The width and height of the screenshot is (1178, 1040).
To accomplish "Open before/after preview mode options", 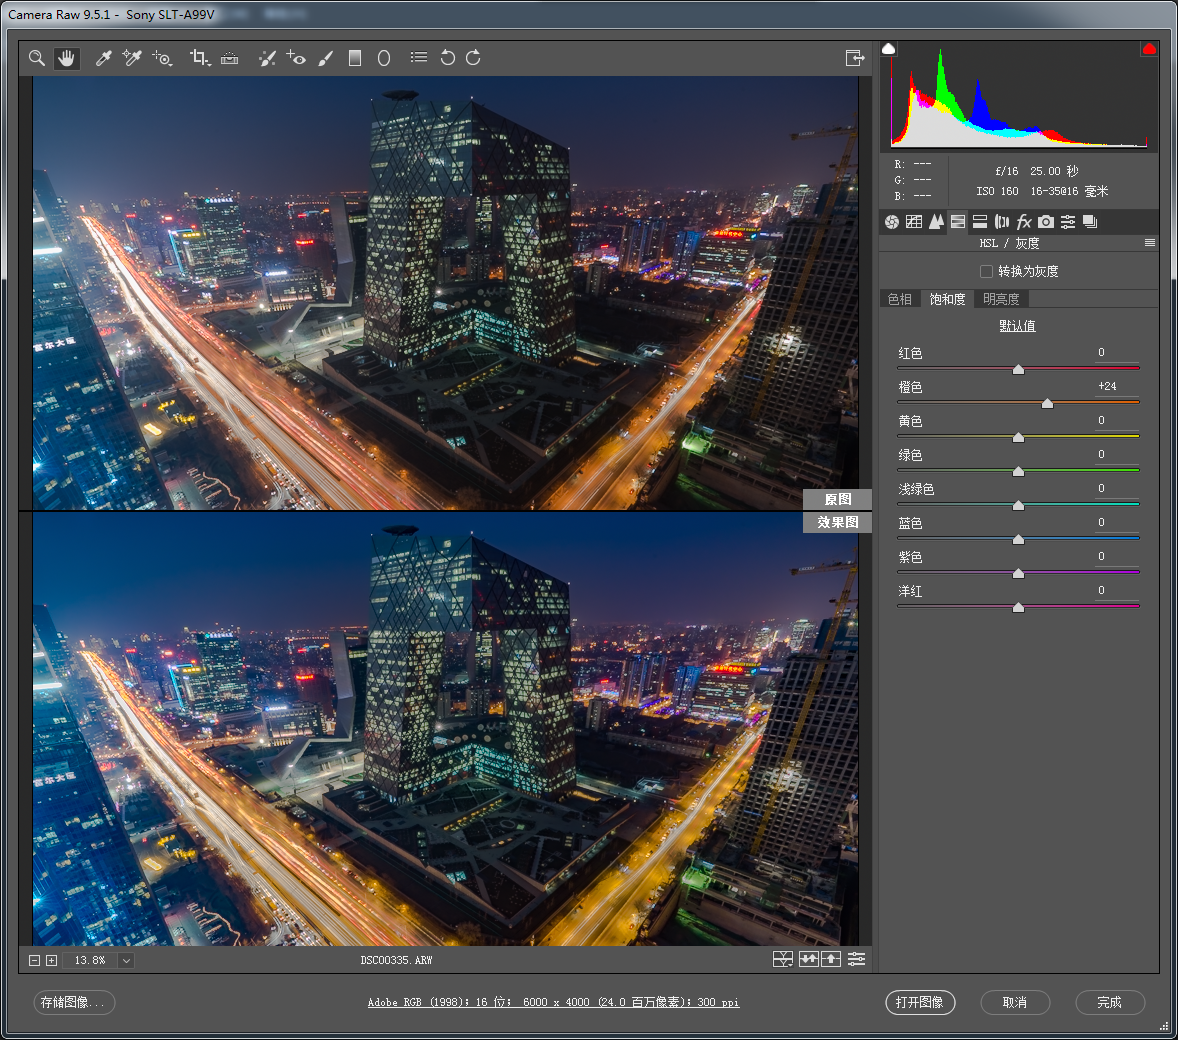I will click(x=783, y=959).
